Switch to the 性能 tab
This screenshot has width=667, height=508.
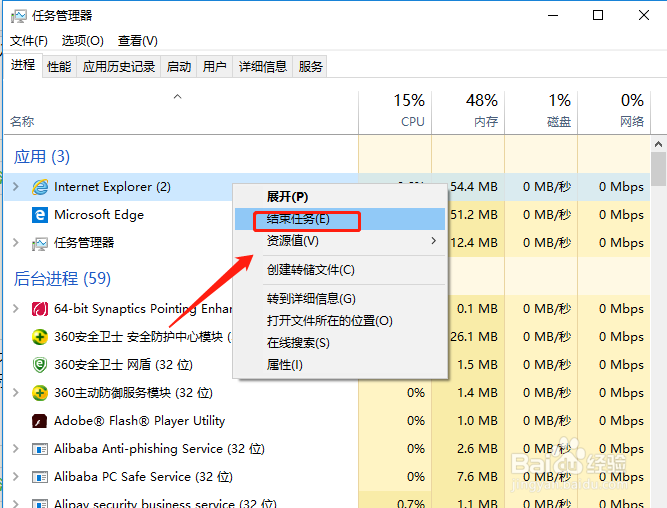click(x=59, y=66)
